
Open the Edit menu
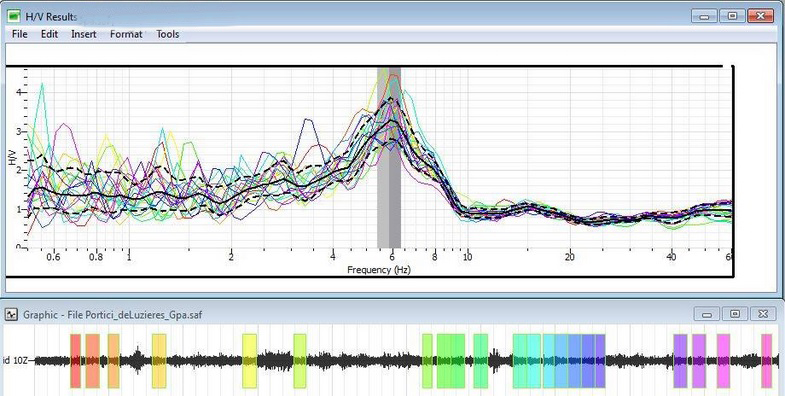tap(50, 34)
